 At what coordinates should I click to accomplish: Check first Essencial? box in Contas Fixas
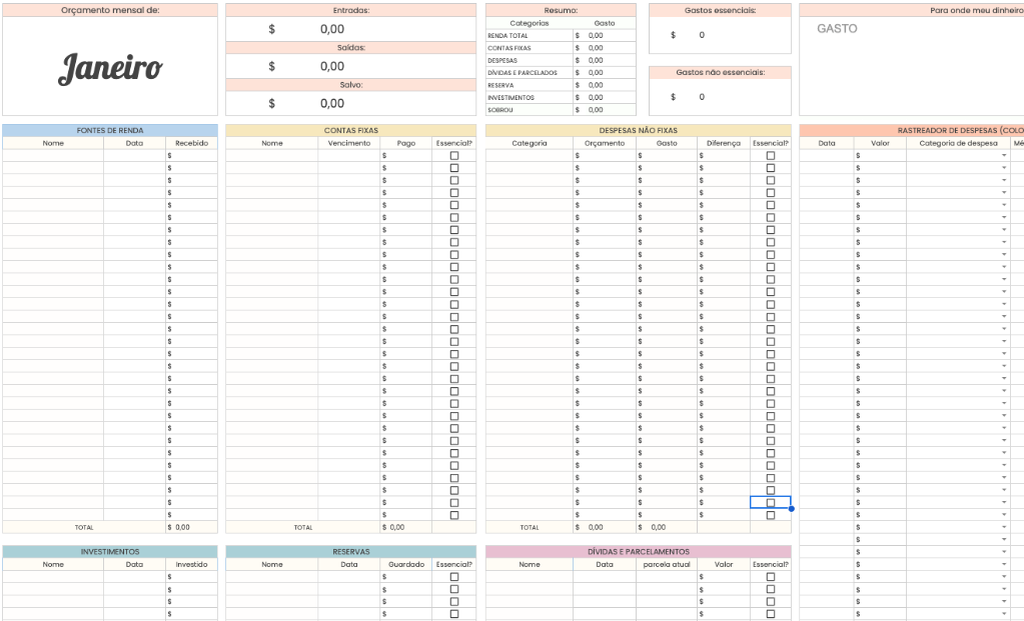pos(454,156)
